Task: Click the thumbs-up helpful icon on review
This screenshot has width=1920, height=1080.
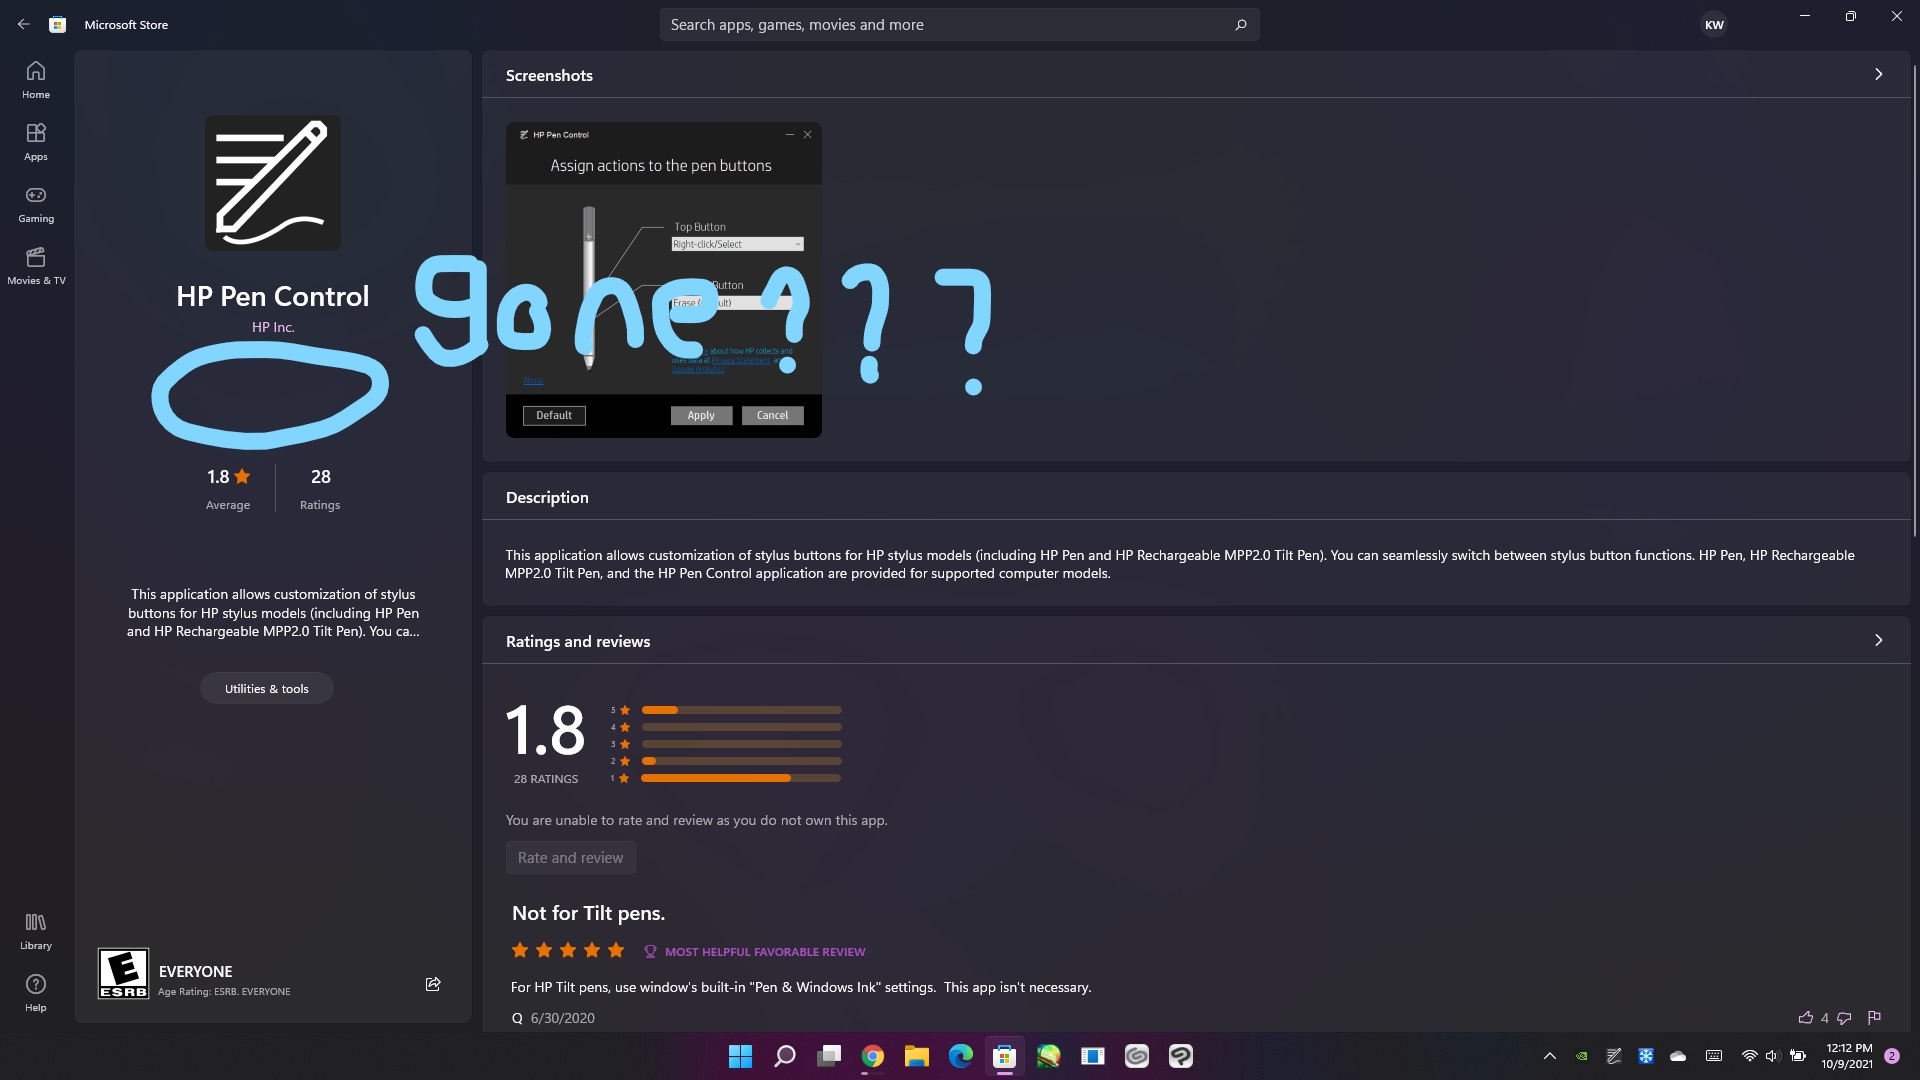Action: (x=1805, y=1018)
